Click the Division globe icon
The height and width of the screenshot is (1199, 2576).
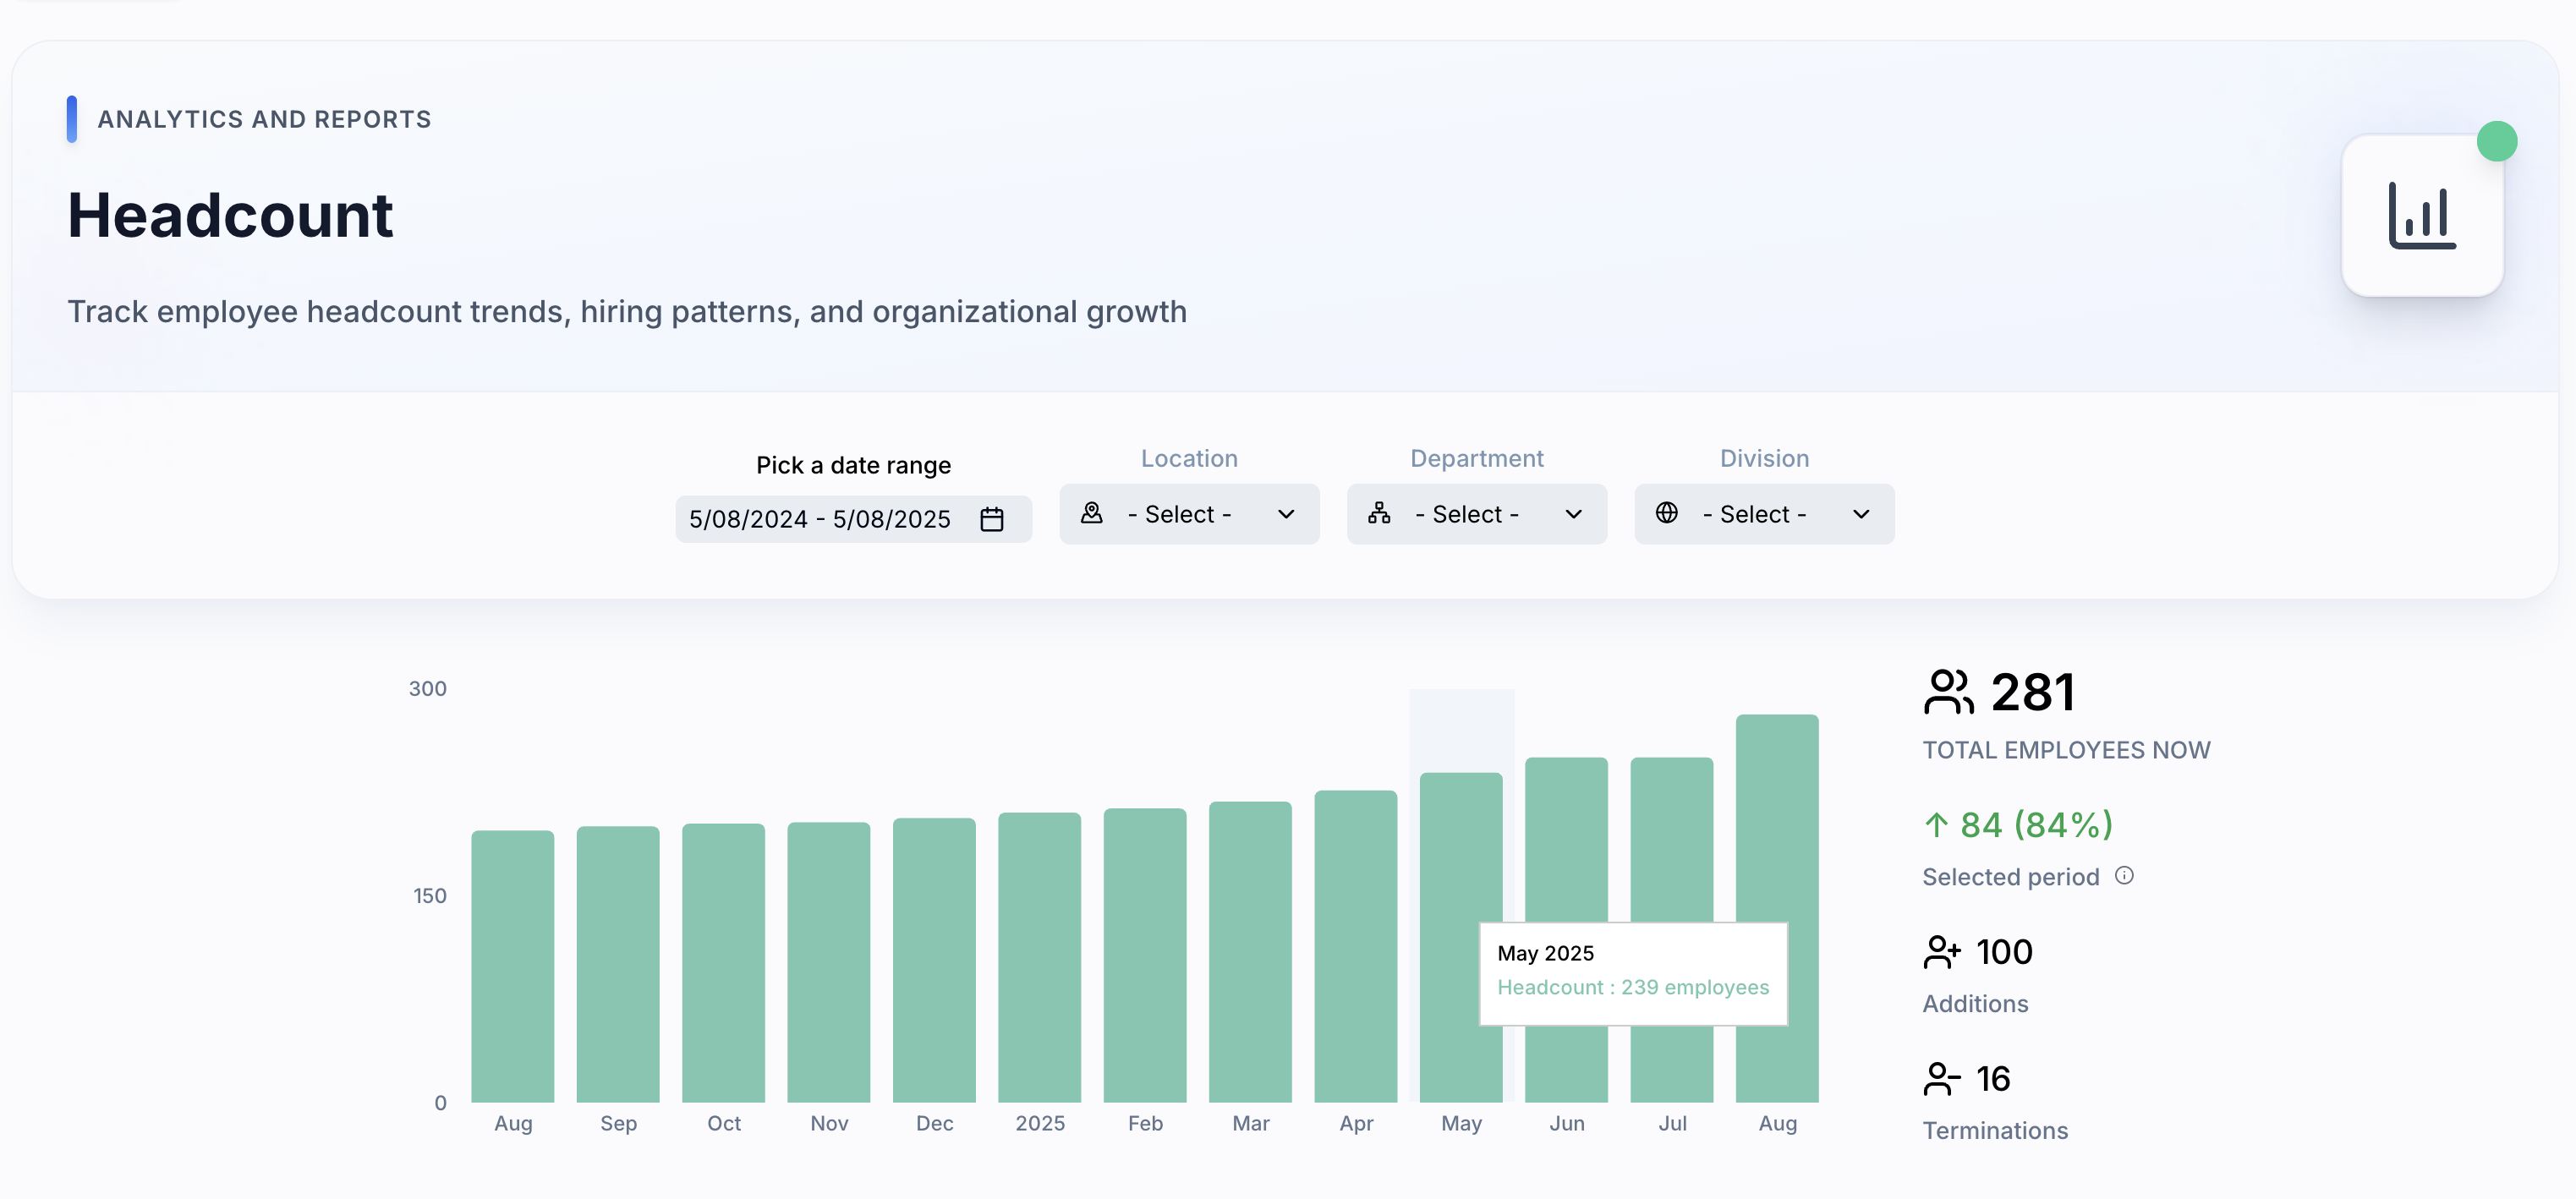click(1666, 514)
